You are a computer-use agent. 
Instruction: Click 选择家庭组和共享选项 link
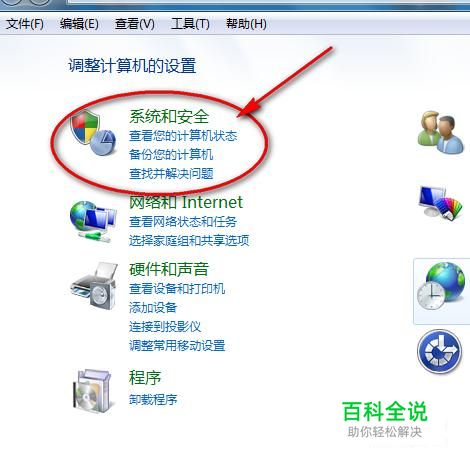point(189,240)
